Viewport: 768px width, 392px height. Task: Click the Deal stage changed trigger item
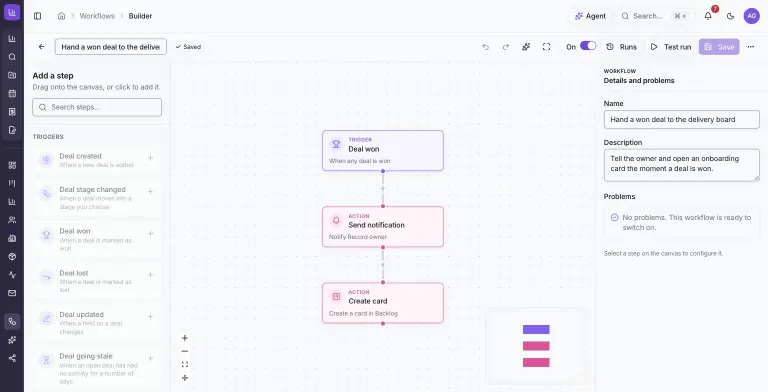[x=97, y=197]
